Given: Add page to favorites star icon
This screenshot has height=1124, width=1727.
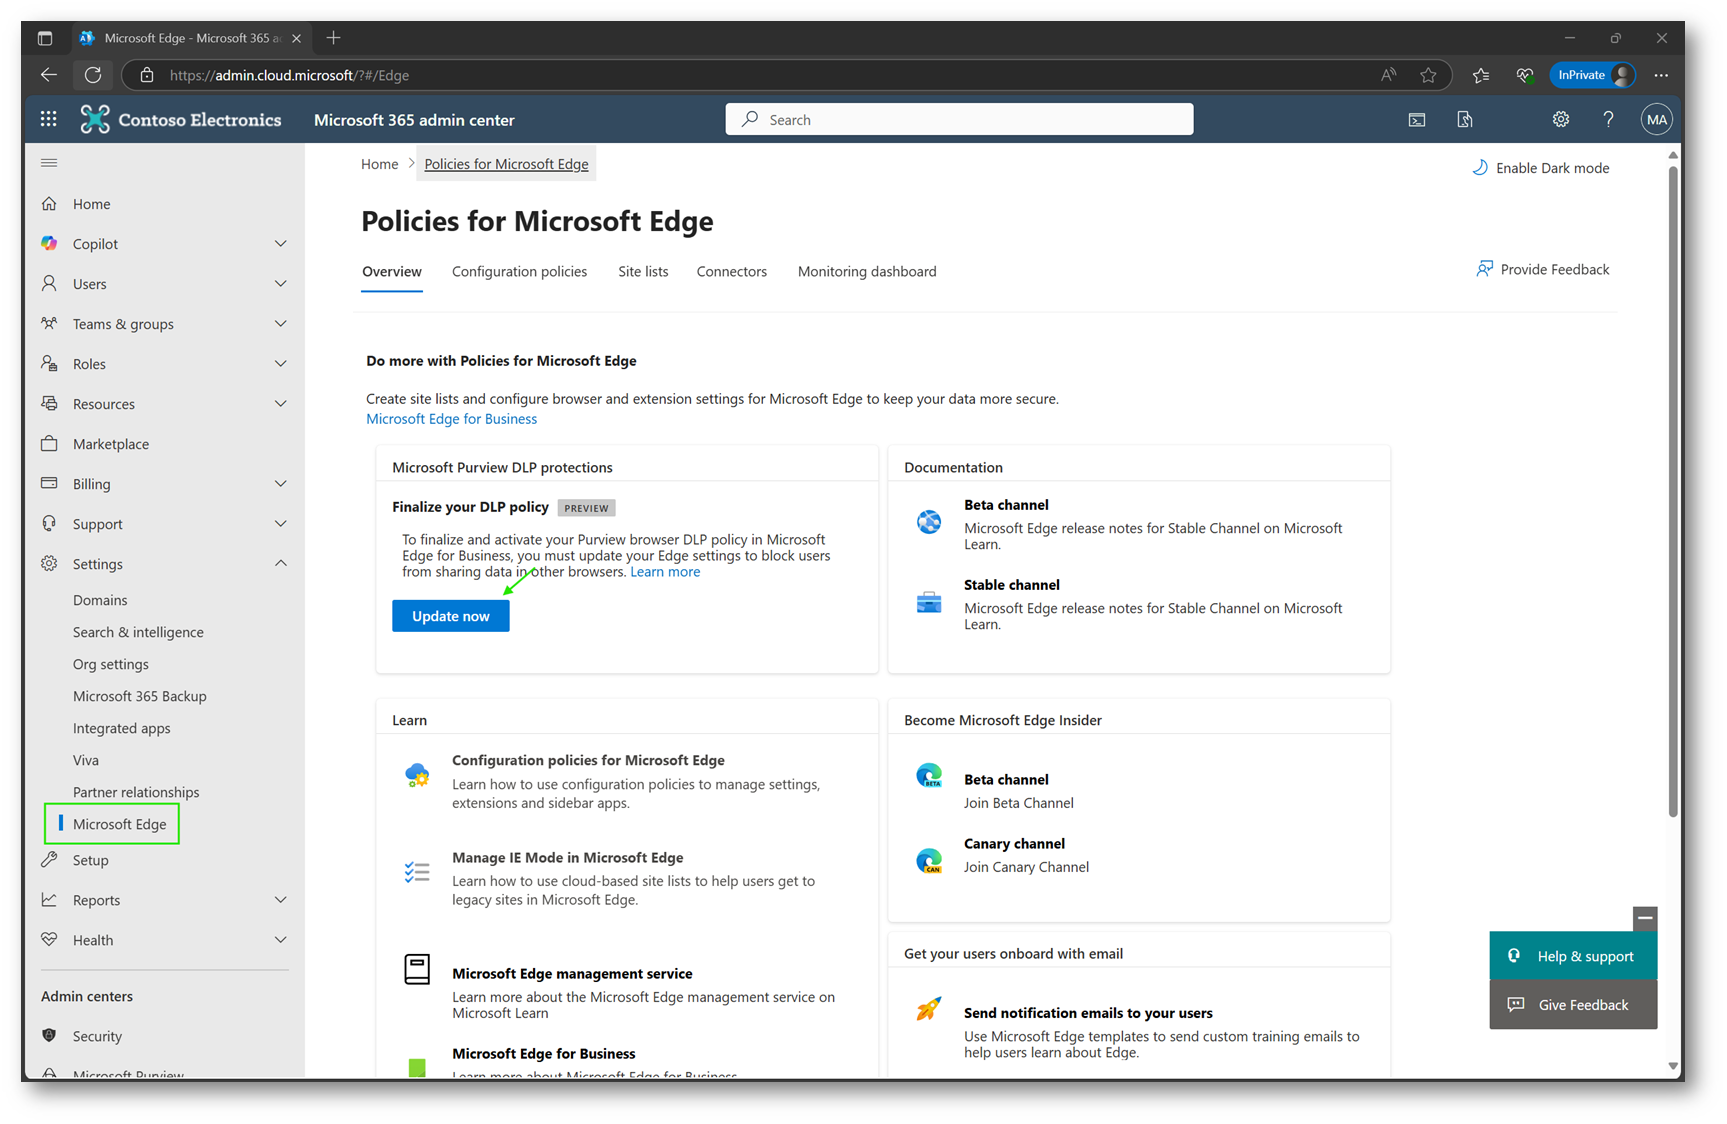Looking at the screenshot, I should [x=1428, y=75].
